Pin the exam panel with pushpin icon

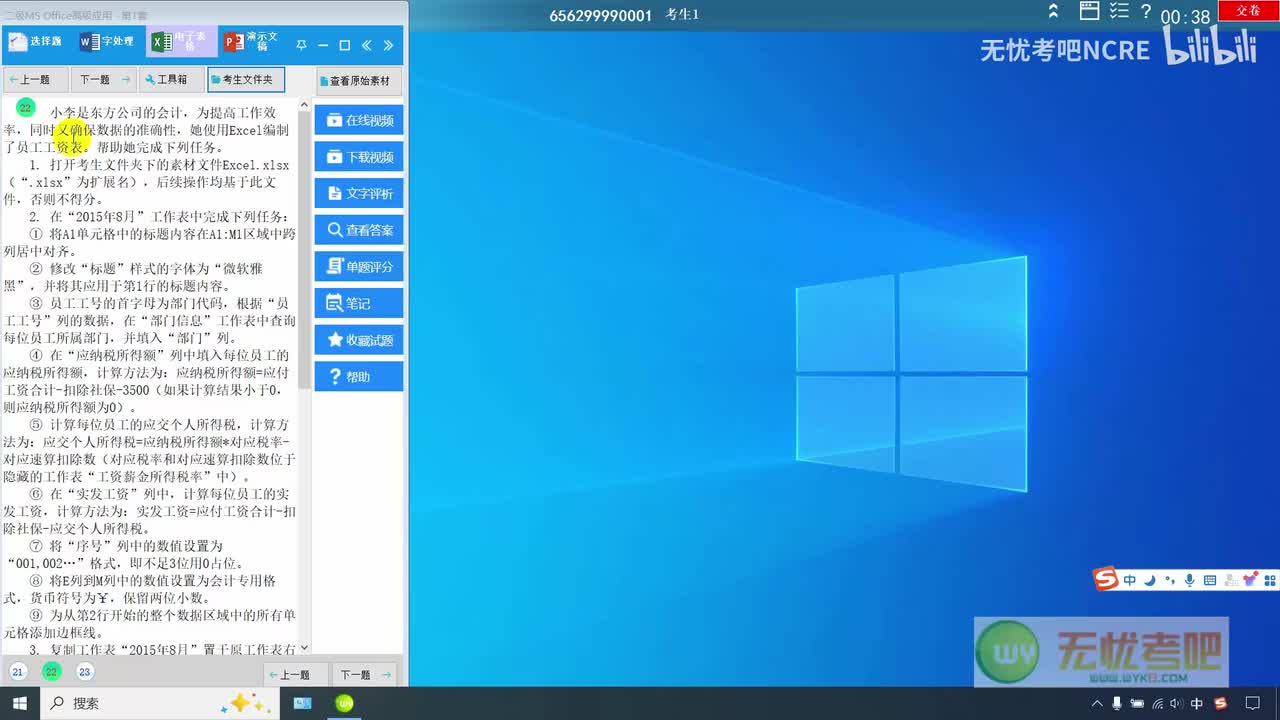(x=301, y=45)
